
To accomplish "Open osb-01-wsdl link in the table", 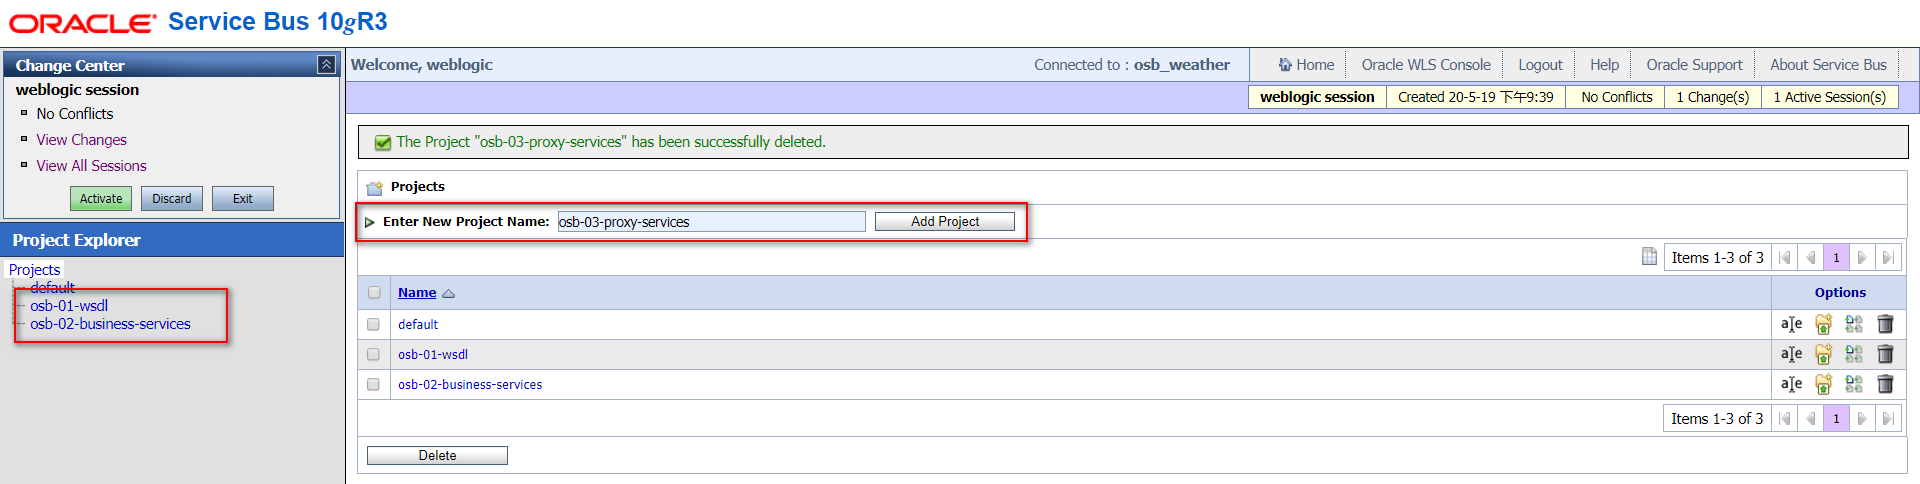I will 433,354.
